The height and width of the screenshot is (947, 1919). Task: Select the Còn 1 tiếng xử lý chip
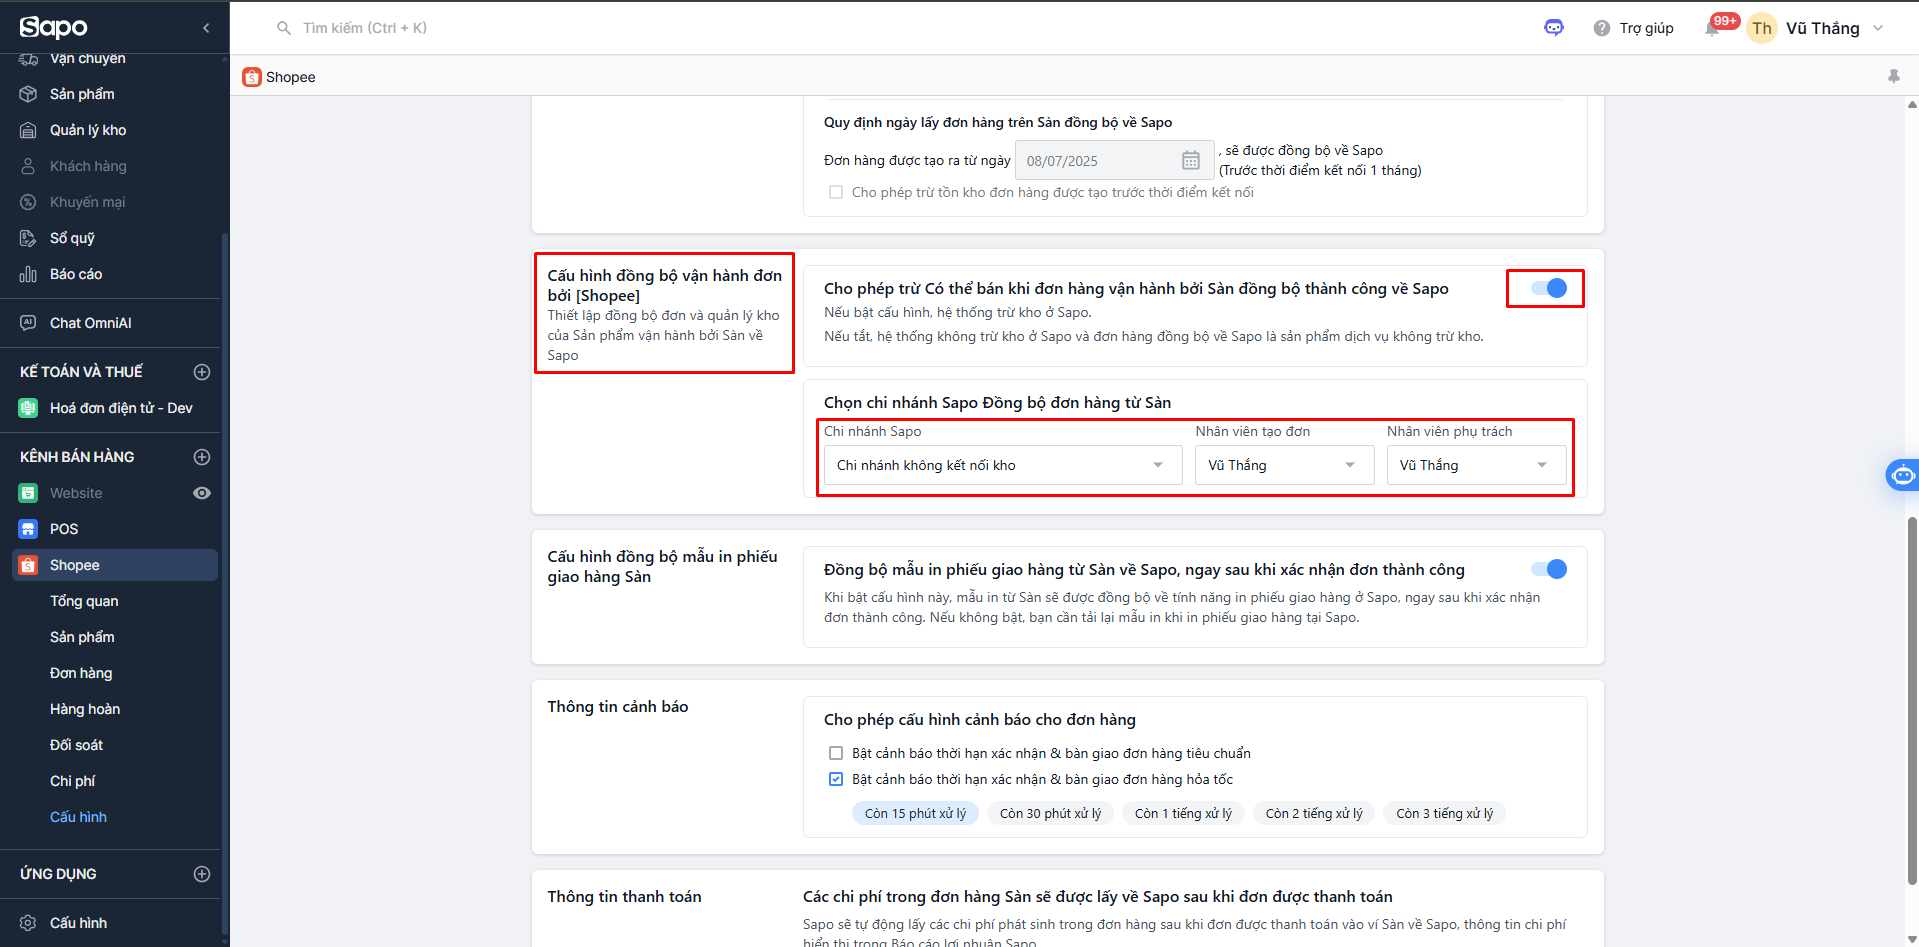pos(1183,813)
